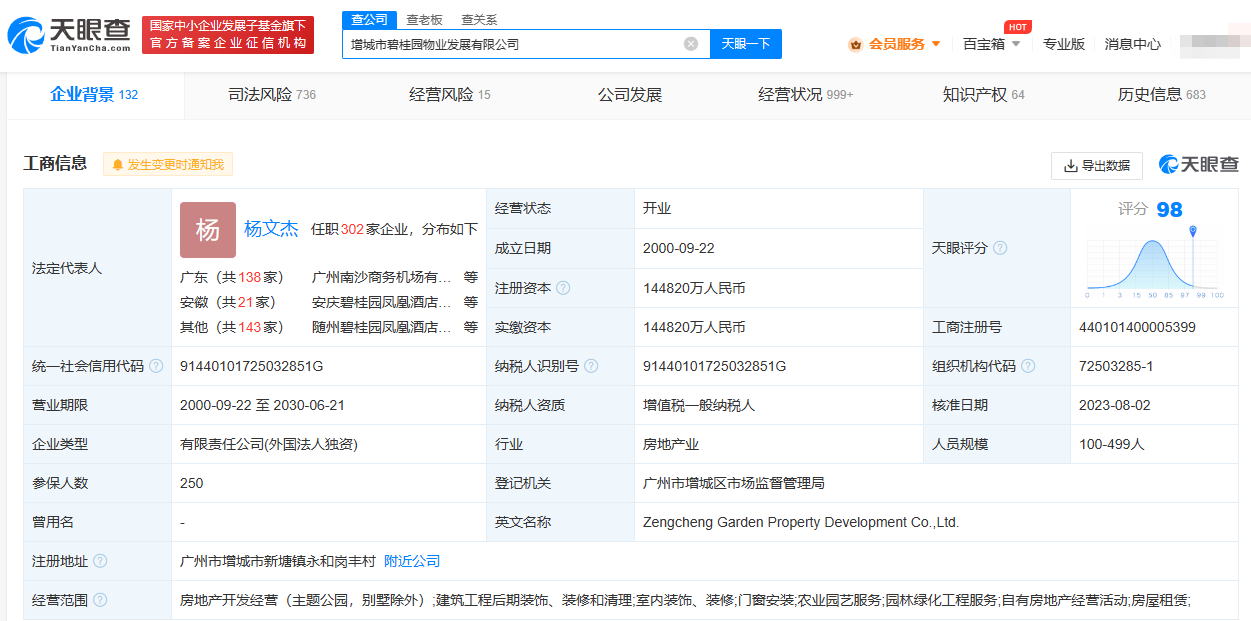
Task: Clear the search box with the X icon
Action: [x=691, y=44]
